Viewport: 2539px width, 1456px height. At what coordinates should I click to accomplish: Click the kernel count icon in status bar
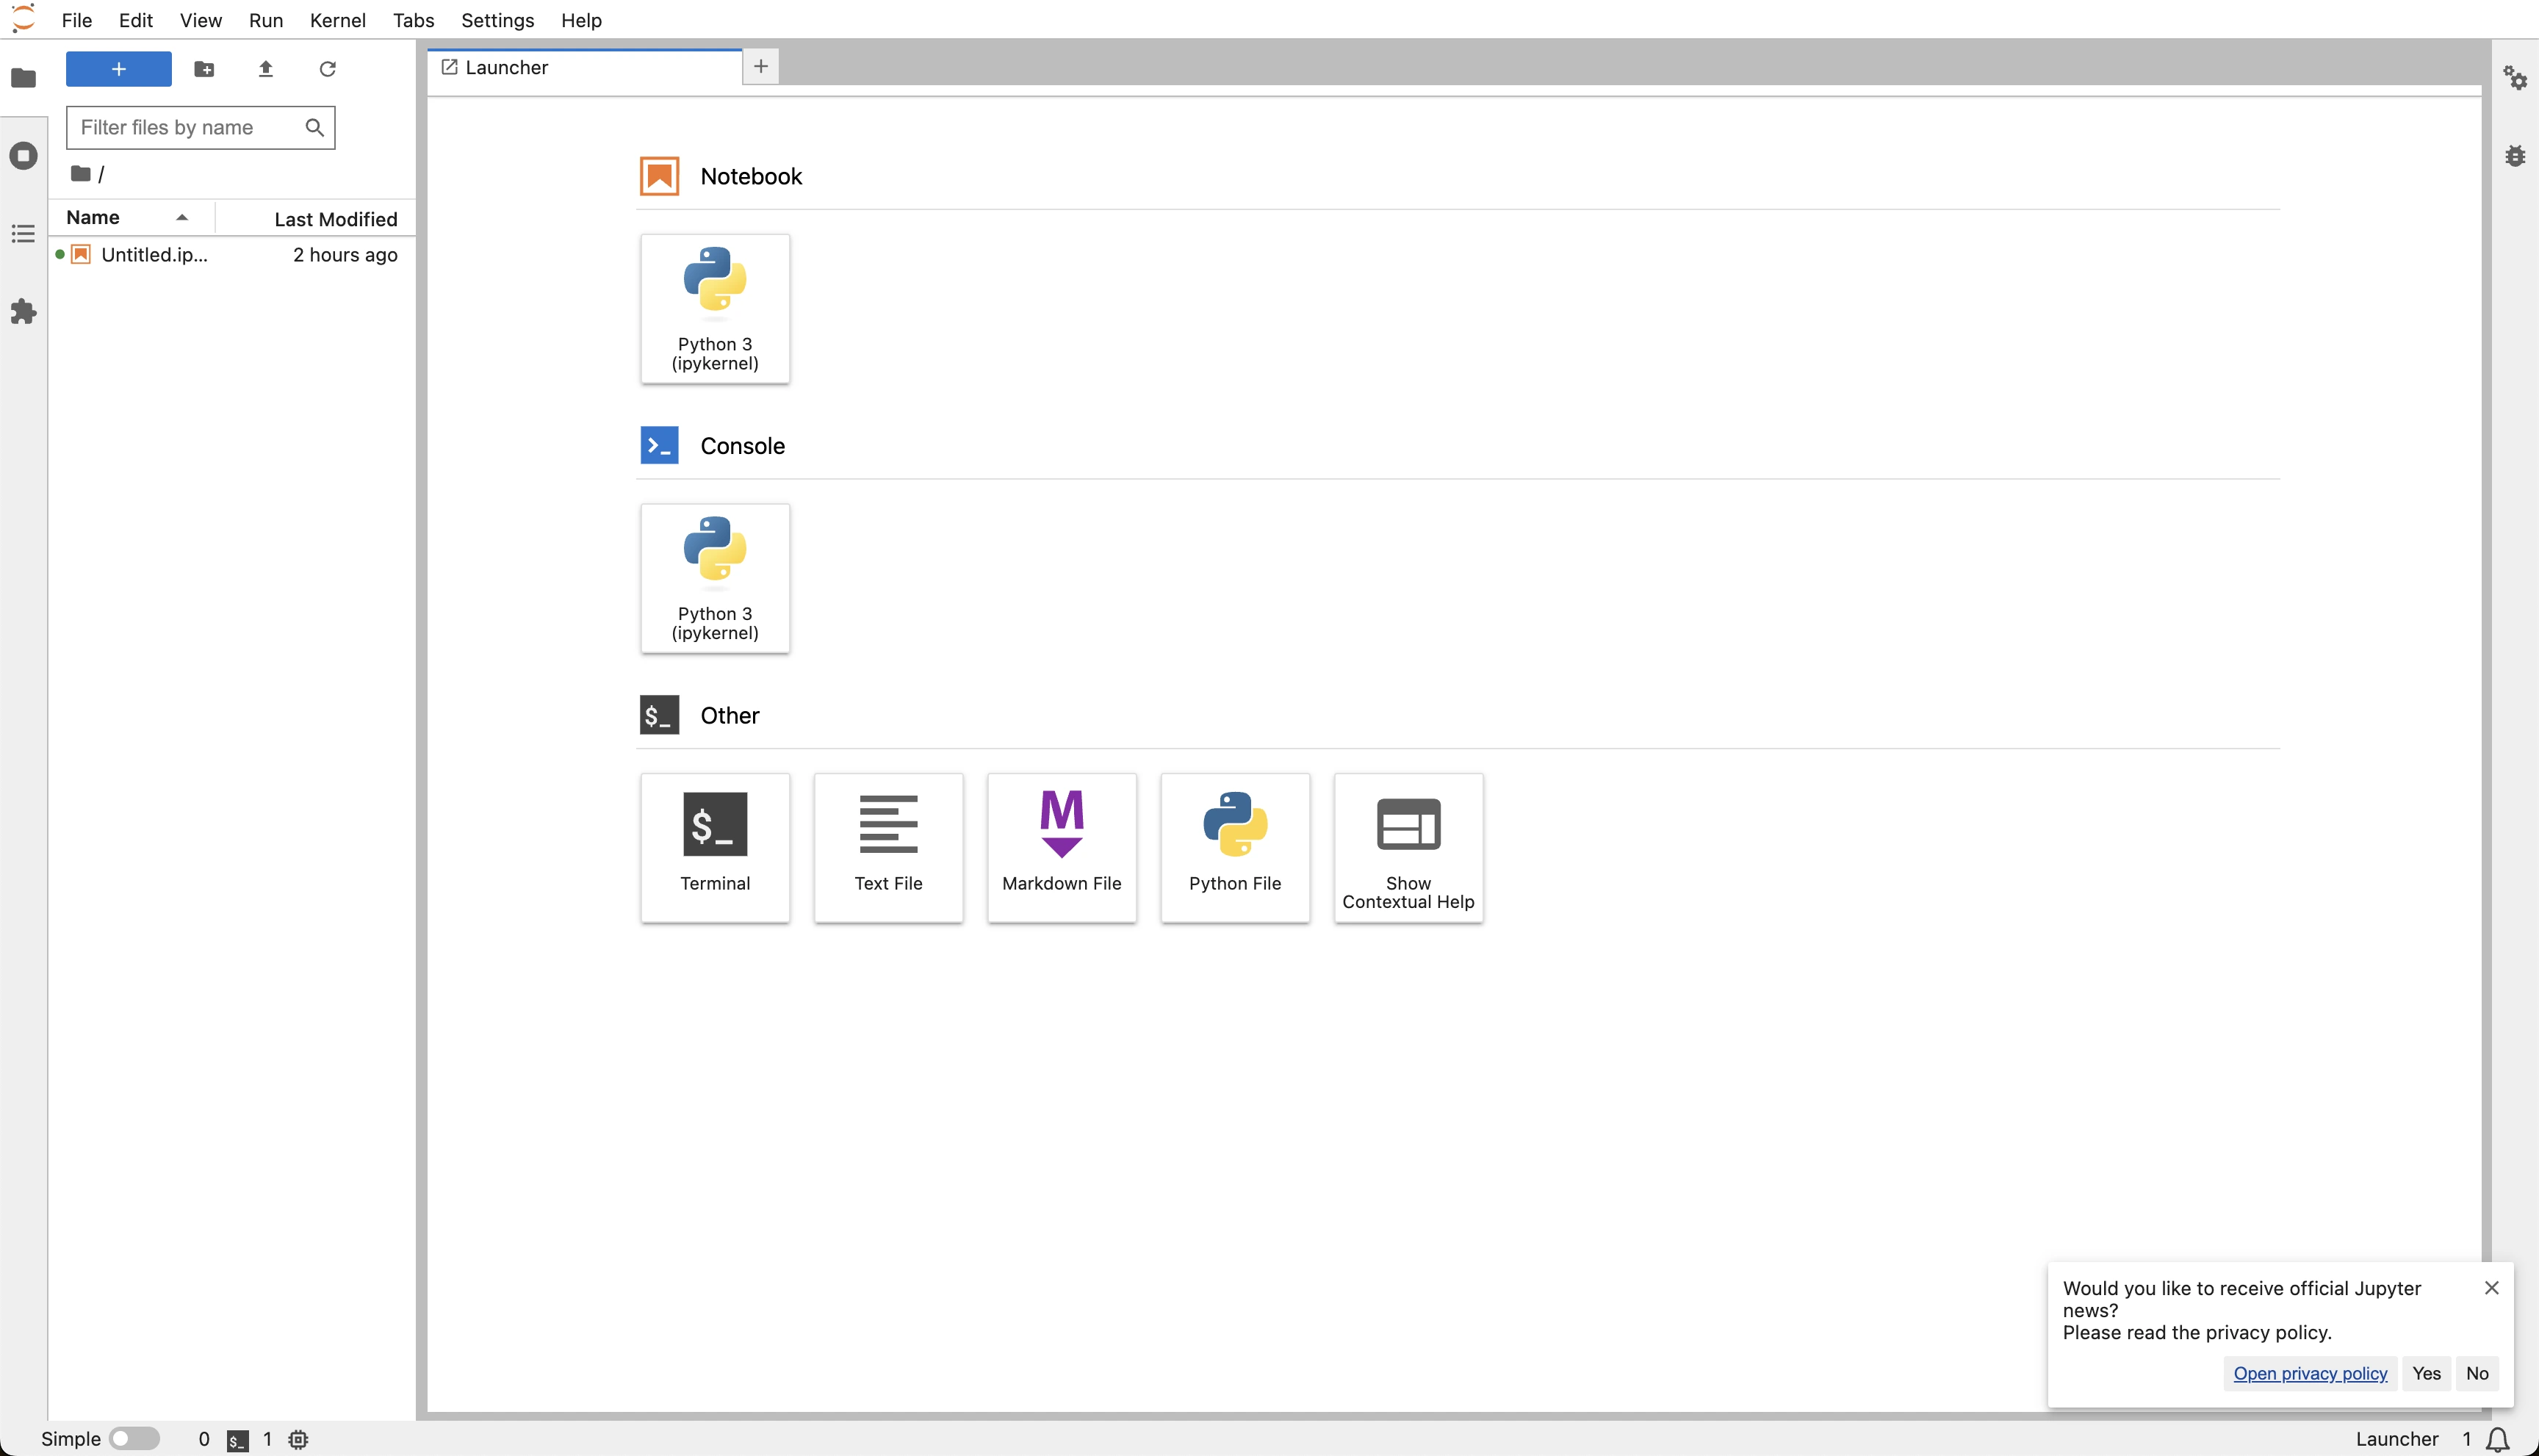[x=298, y=1440]
